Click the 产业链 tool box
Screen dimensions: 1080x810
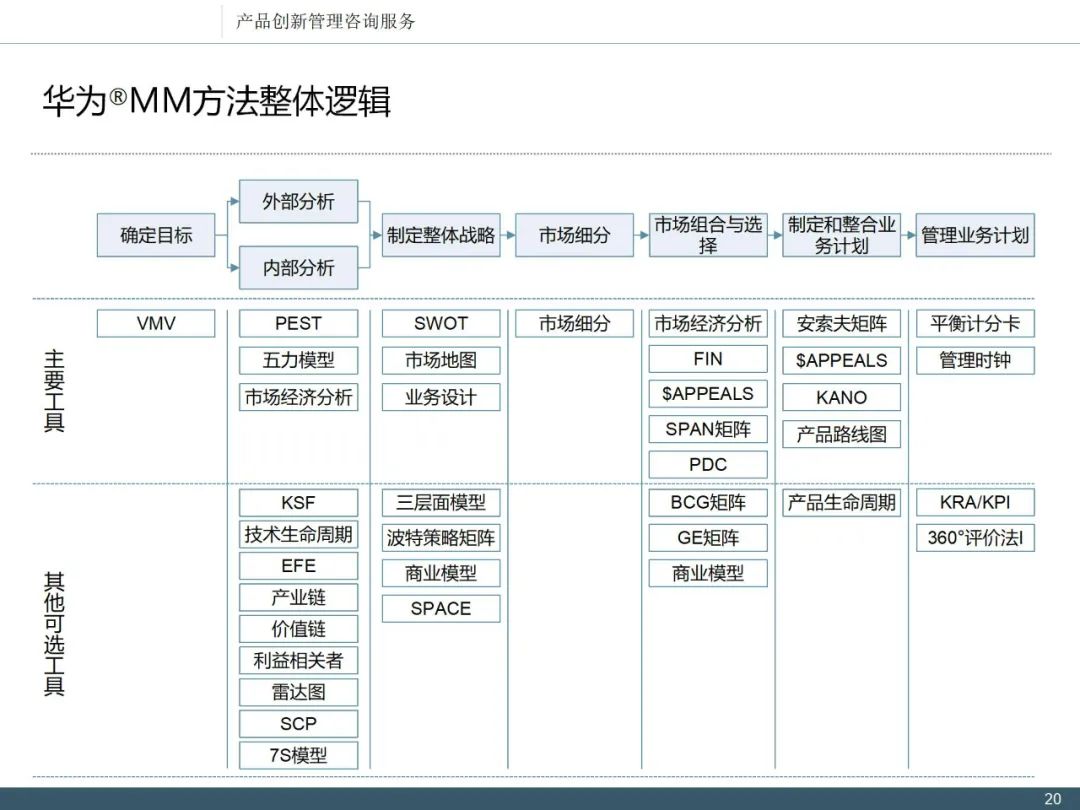click(298, 597)
